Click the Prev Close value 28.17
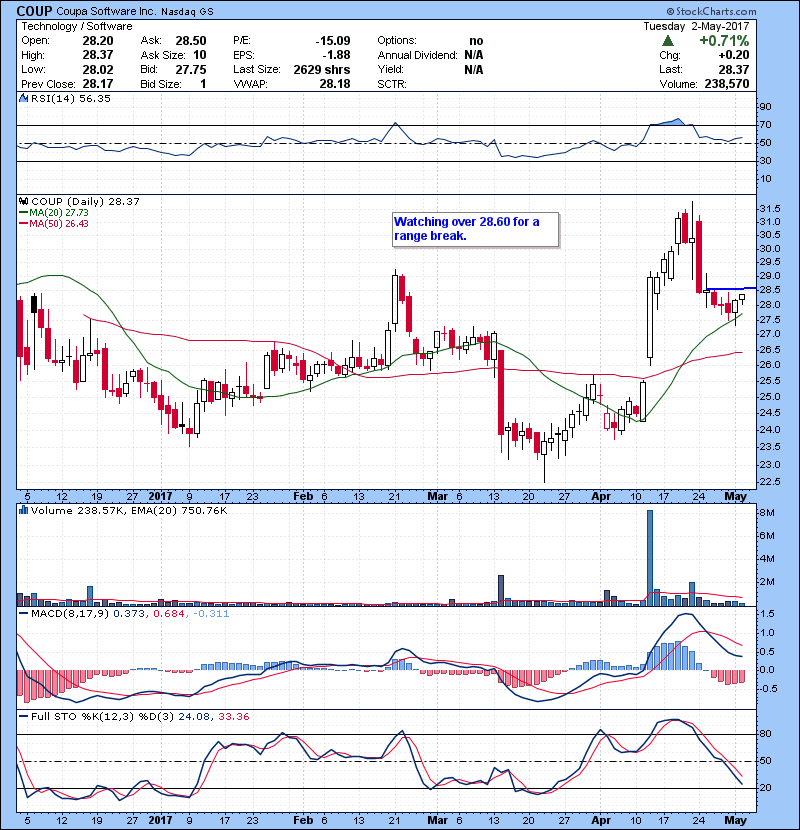The width and height of the screenshot is (800, 830). click(98, 84)
